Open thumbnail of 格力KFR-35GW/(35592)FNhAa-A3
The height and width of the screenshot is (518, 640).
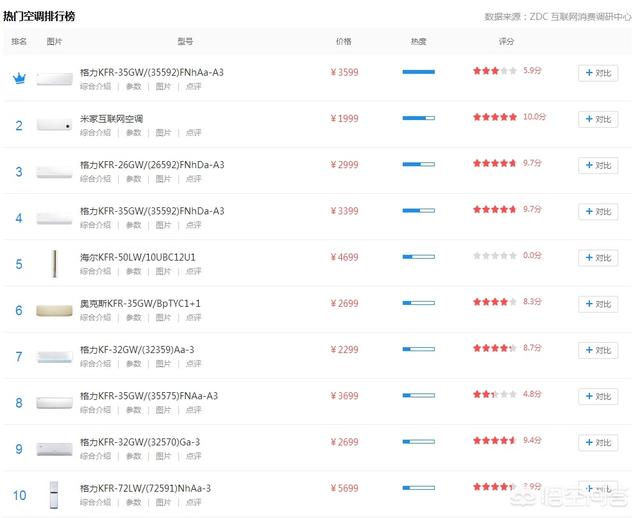pos(54,78)
